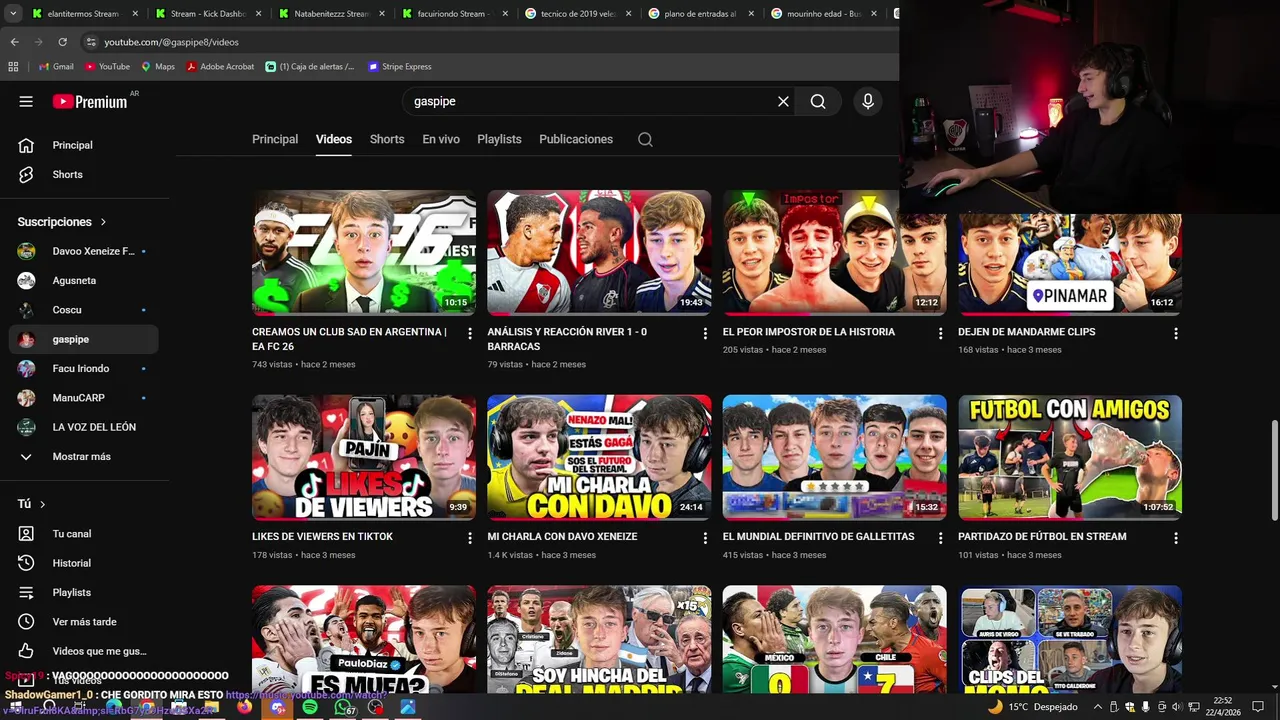Play the FUTBOL CON AMIGOS thumbnail

tap(1070, 457)
